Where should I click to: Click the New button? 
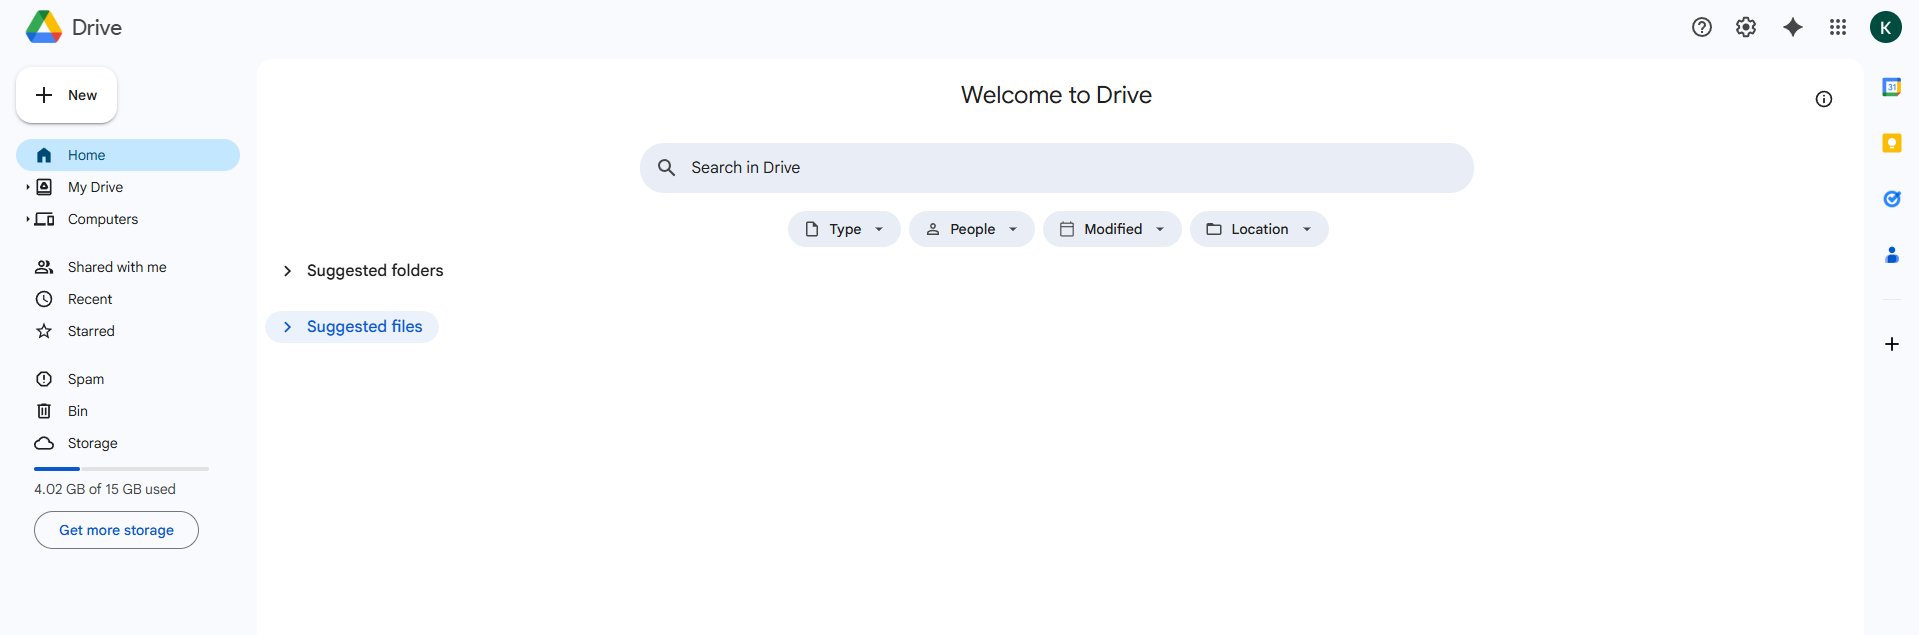67,95
